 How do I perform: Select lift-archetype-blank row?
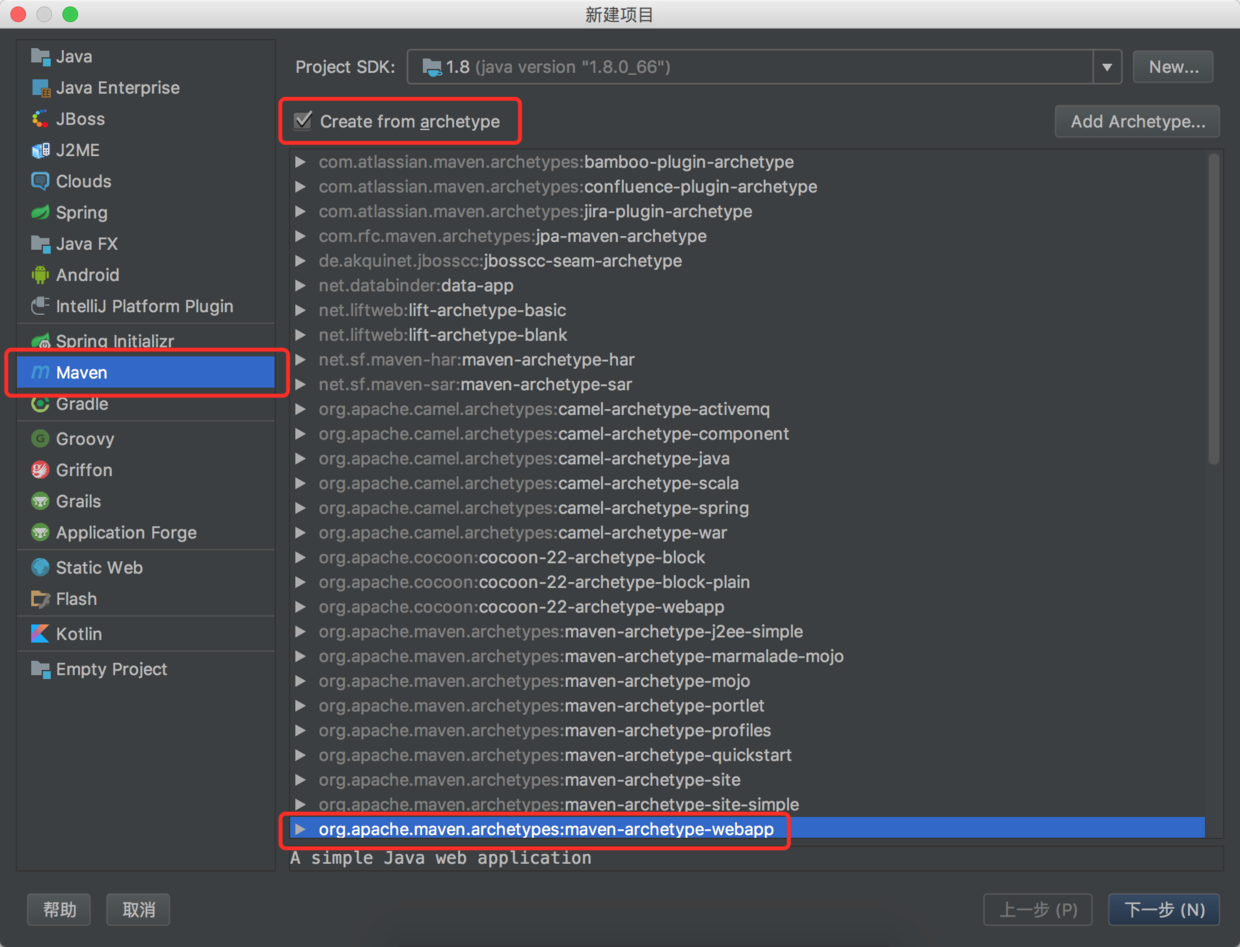tap(747, 335)
